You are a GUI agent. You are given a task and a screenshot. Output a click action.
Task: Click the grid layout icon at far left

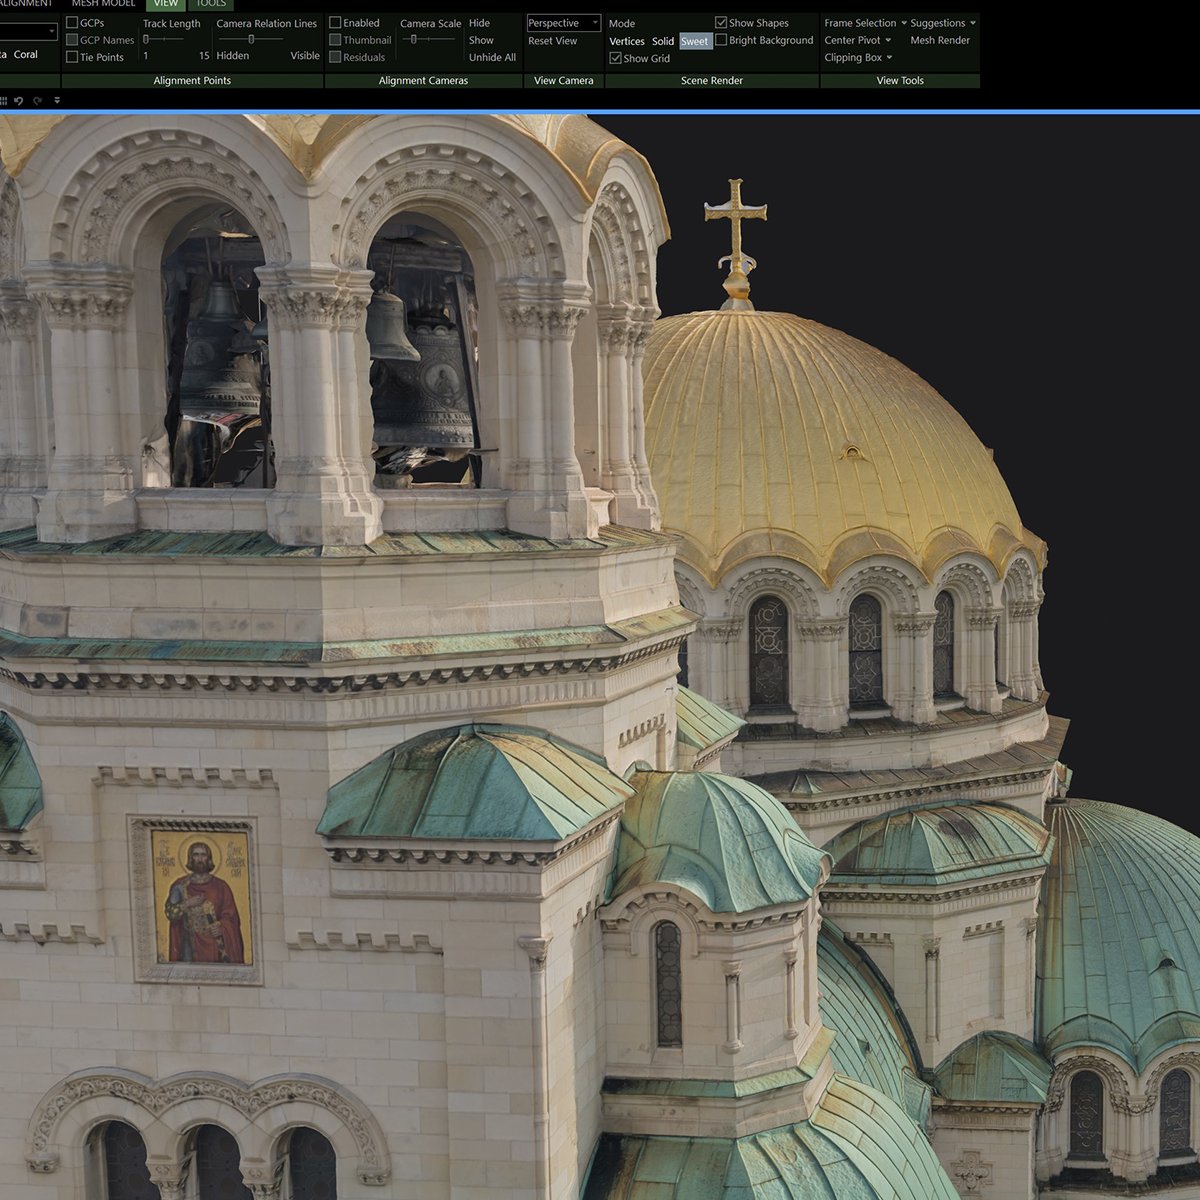tap(4, 100)
